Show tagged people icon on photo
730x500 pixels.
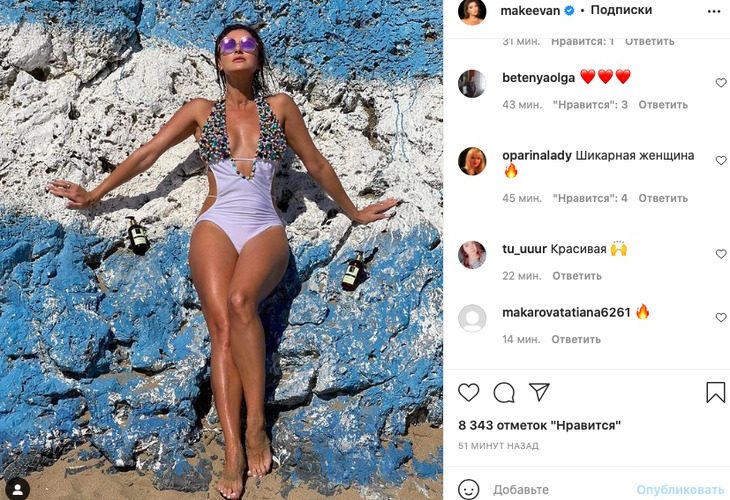pos(18,489)
